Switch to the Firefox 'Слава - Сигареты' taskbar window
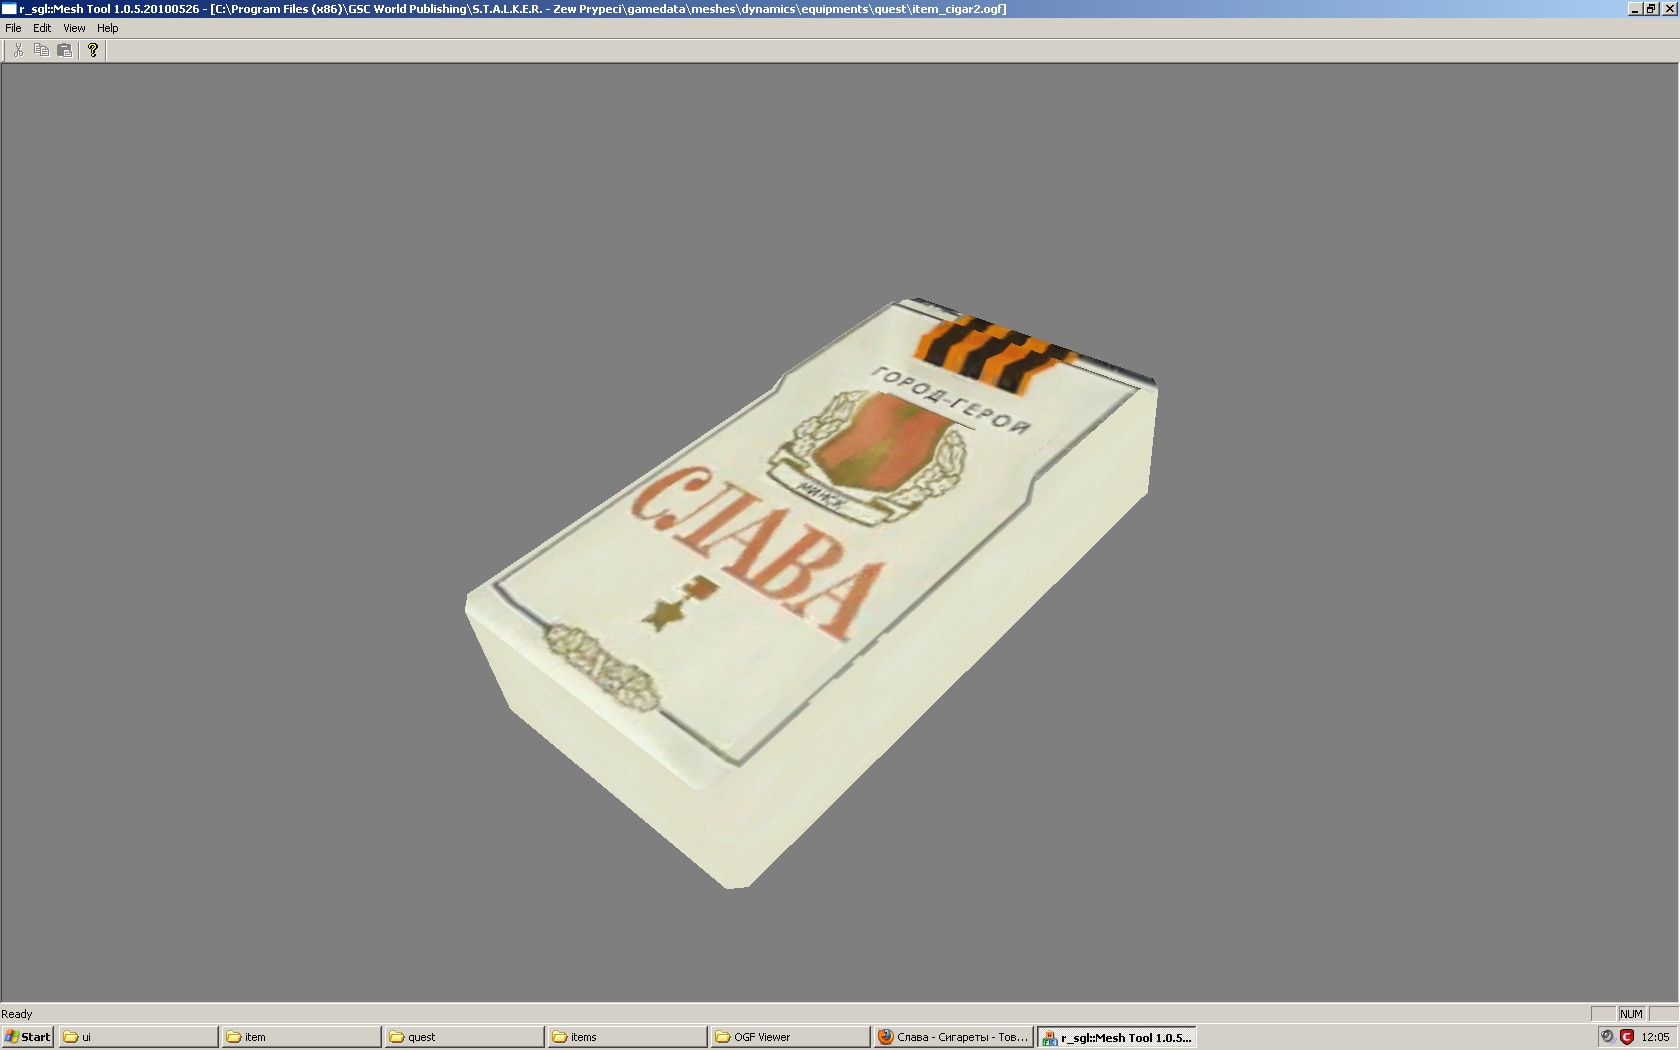 pyautogui.click(x=954, y=1037)
